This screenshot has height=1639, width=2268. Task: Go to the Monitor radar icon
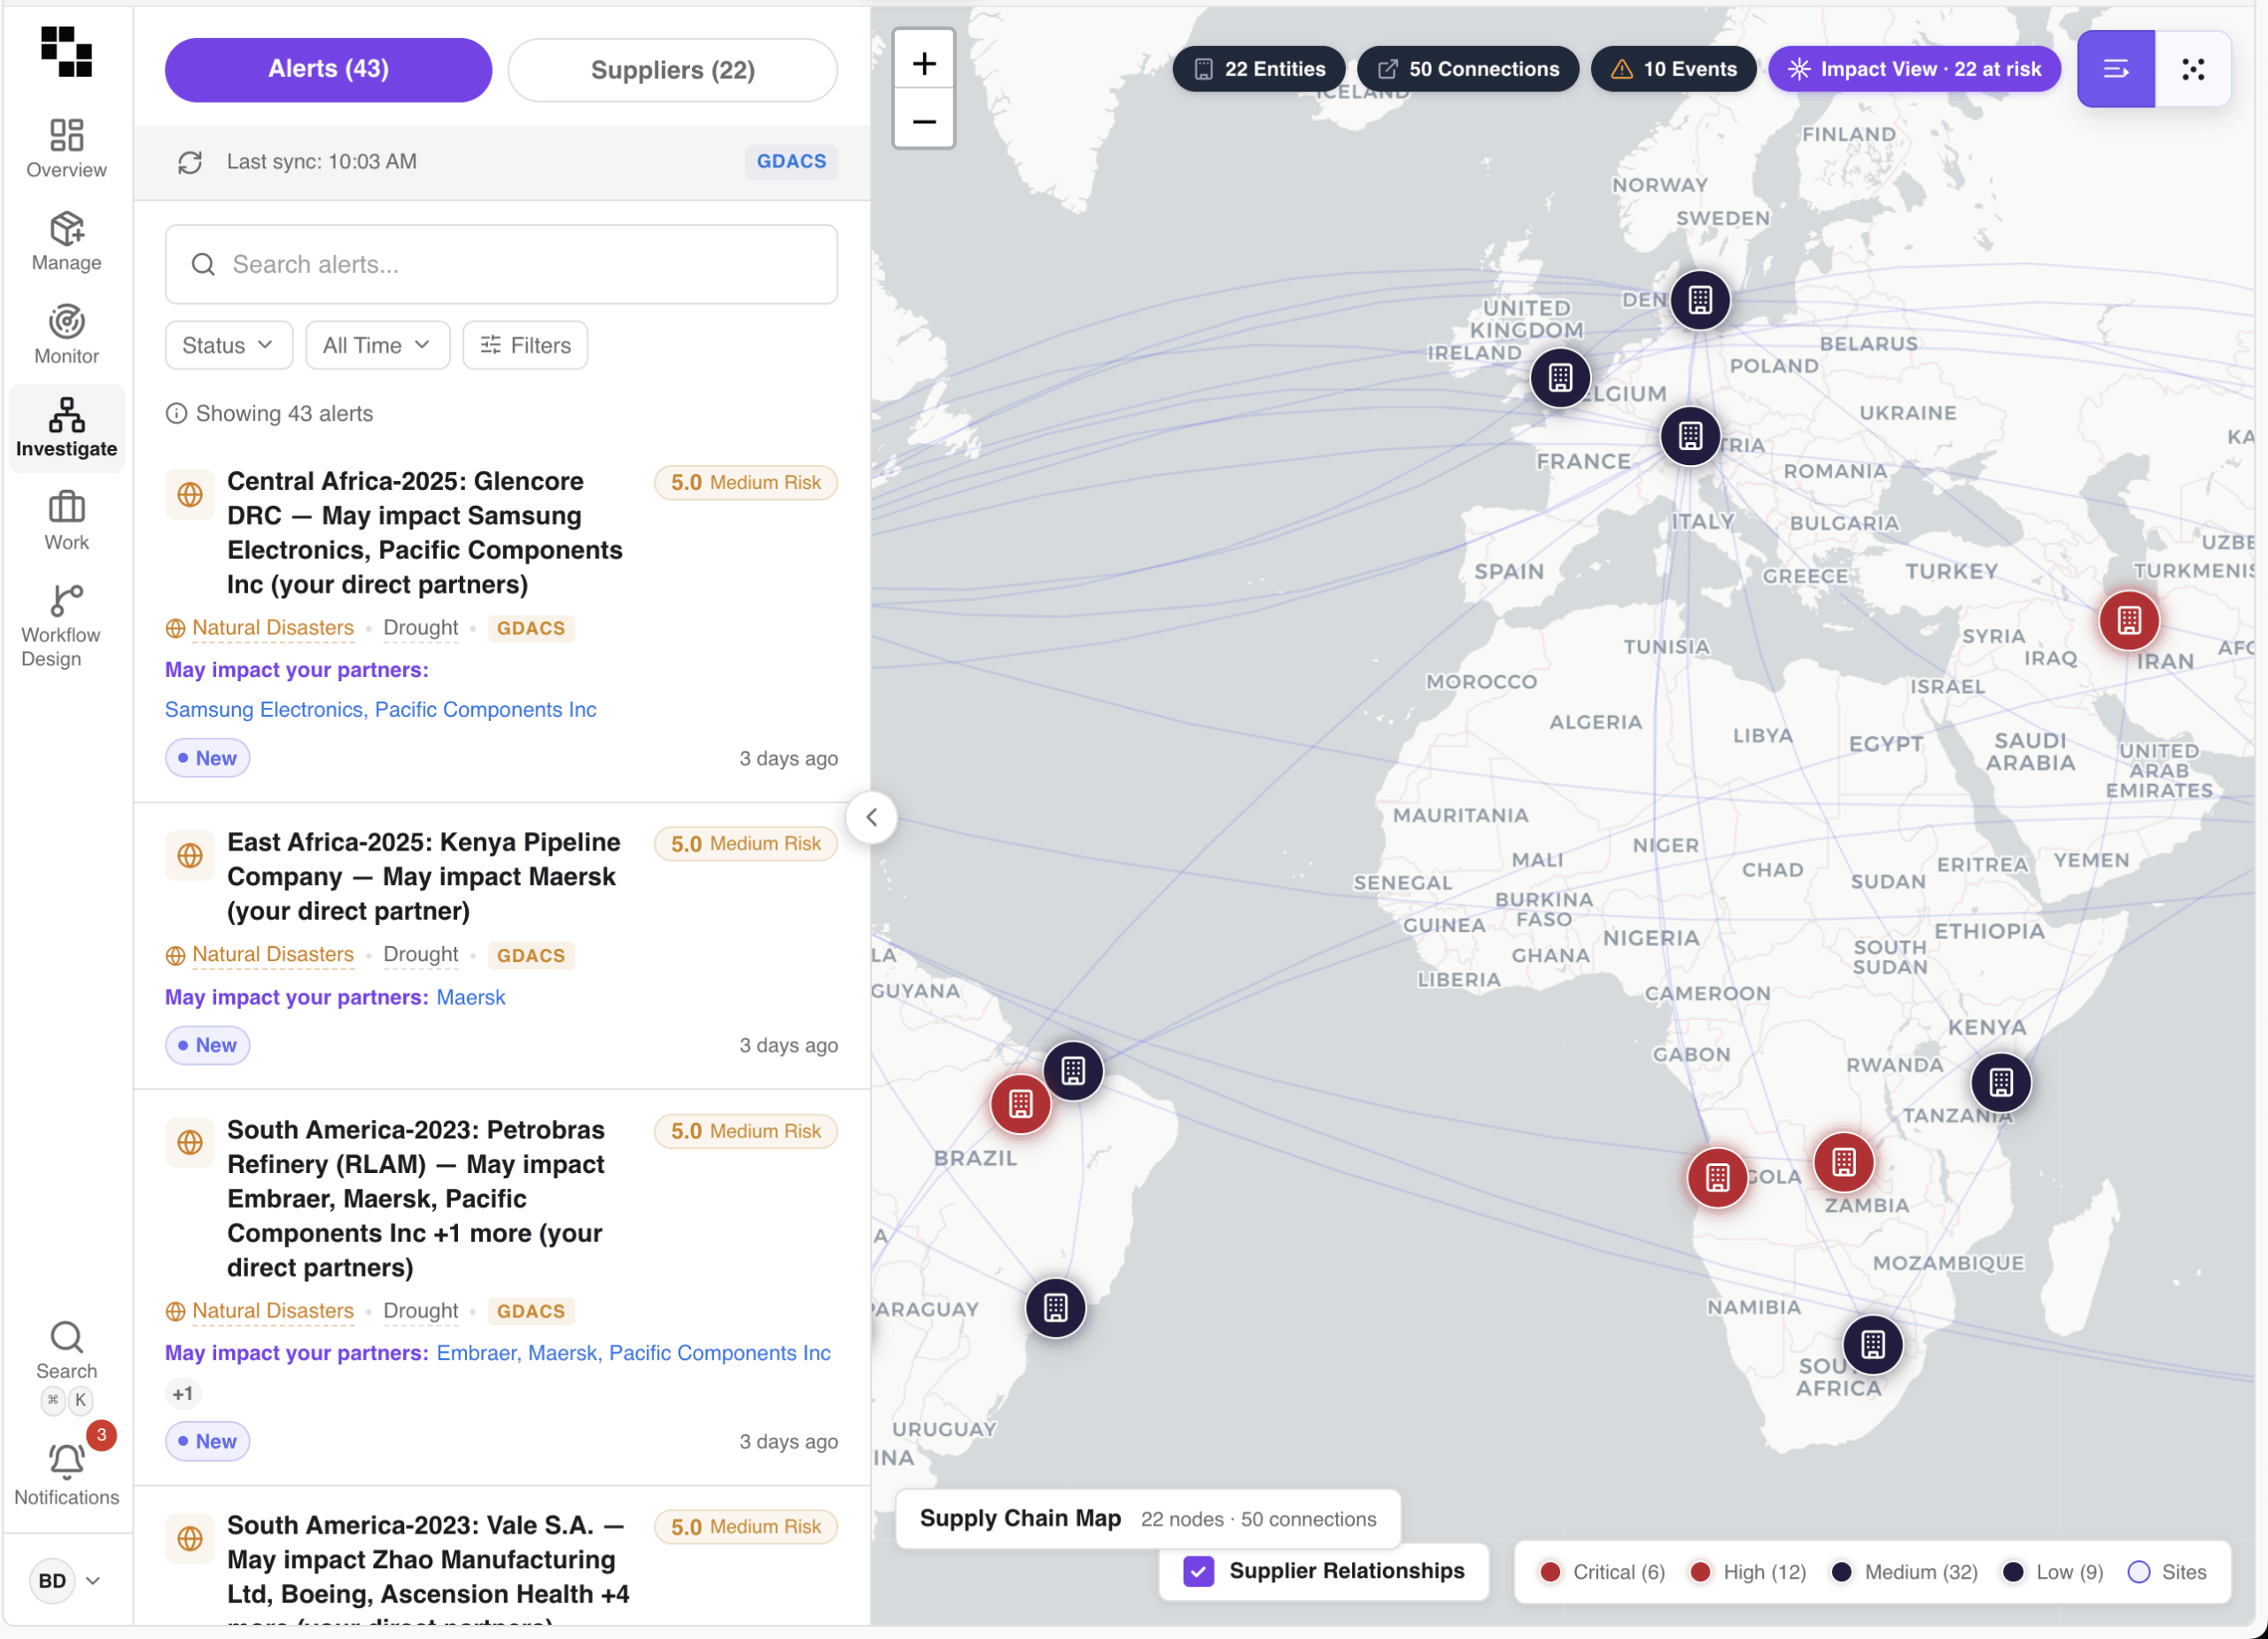tap(66, 322)
